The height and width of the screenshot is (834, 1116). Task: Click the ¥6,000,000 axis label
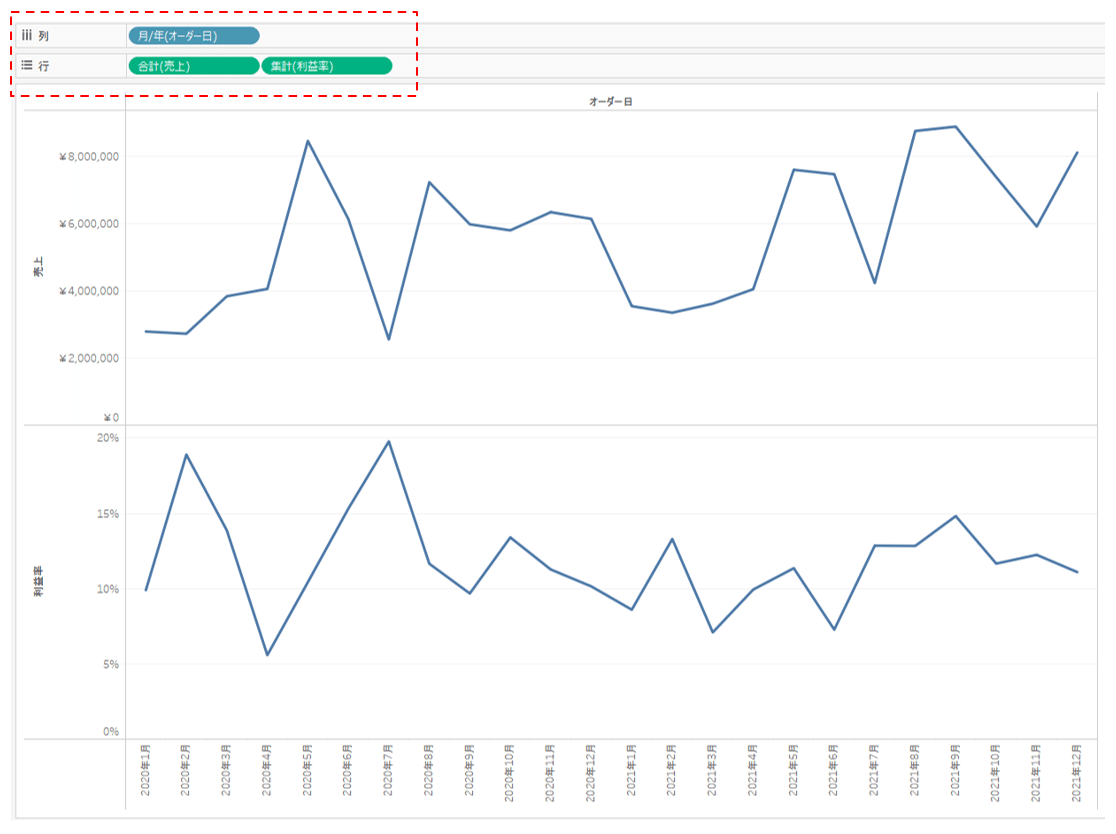[x=89, y=223]
